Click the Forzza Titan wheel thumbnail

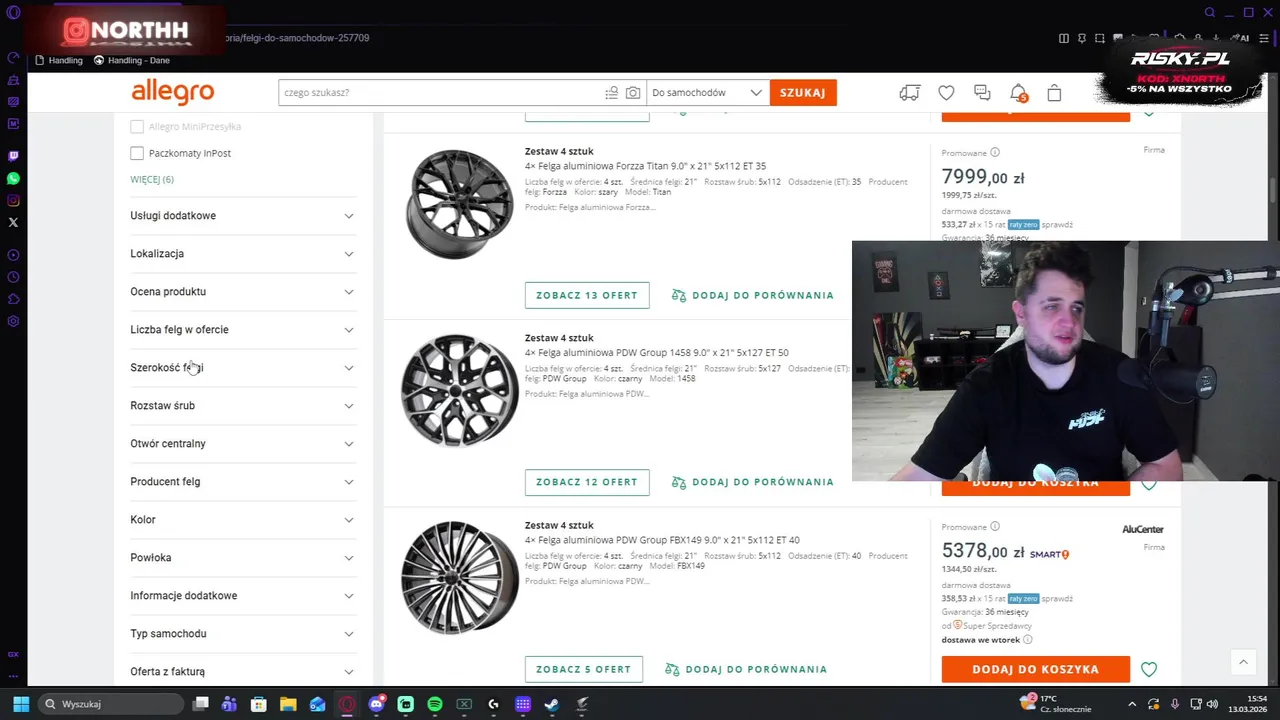point(459,203)
